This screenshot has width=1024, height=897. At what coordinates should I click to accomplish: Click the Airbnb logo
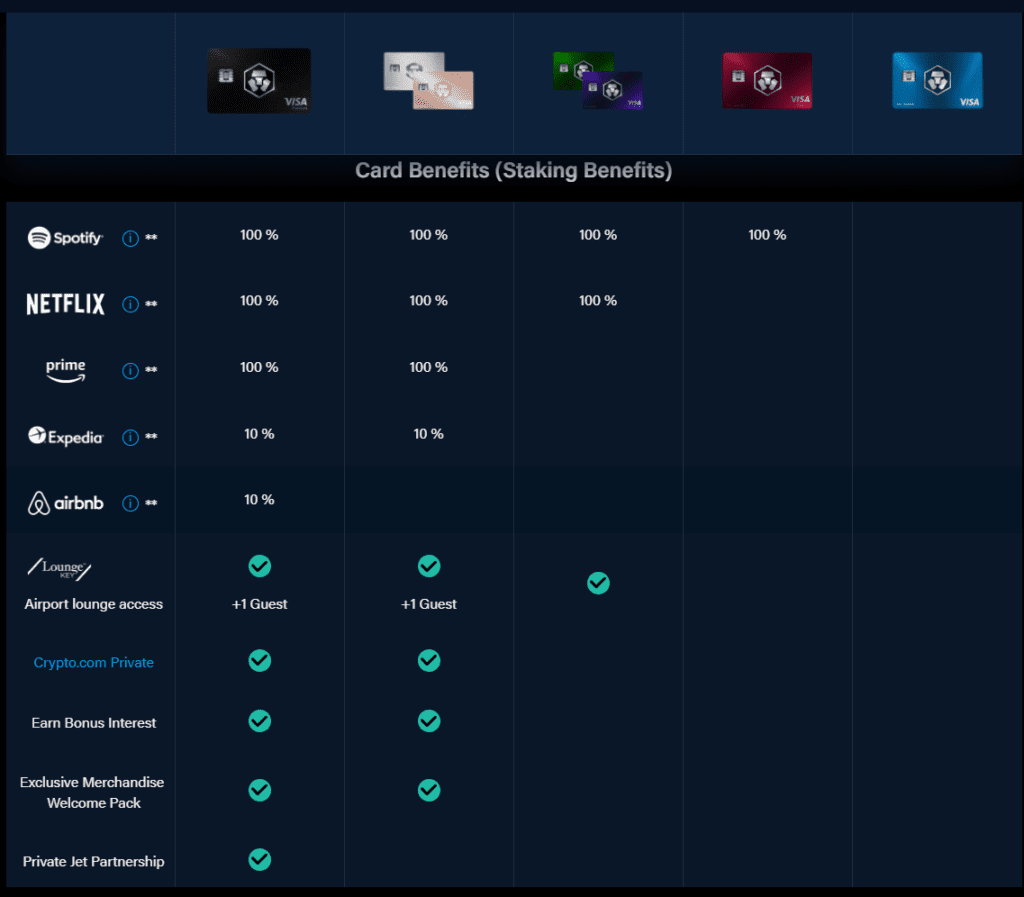(x=65, y=503)
